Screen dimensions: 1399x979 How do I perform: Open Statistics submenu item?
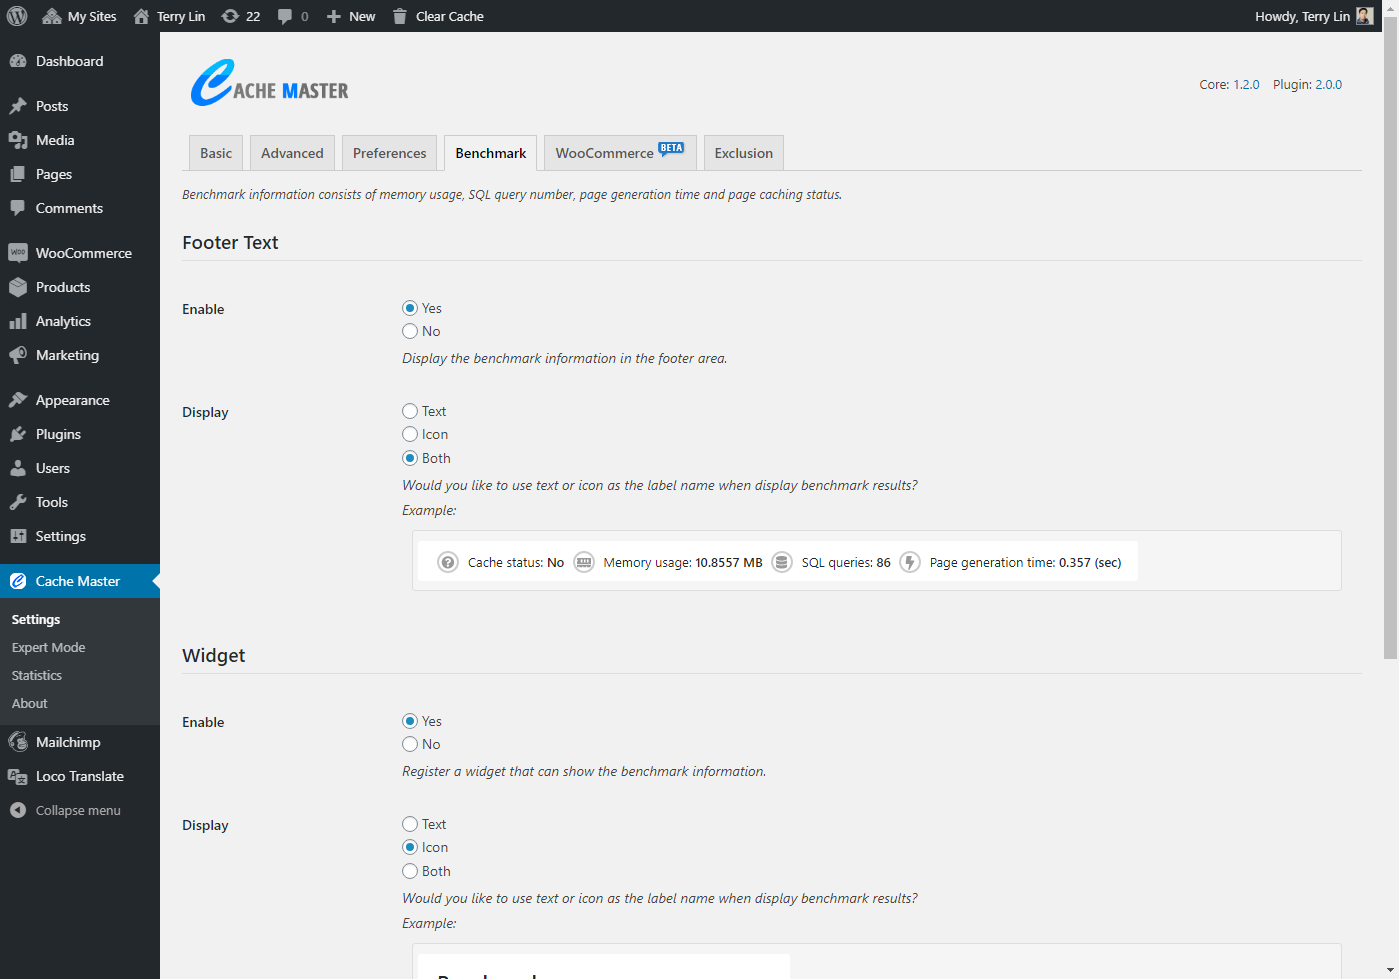click(37, 676)
